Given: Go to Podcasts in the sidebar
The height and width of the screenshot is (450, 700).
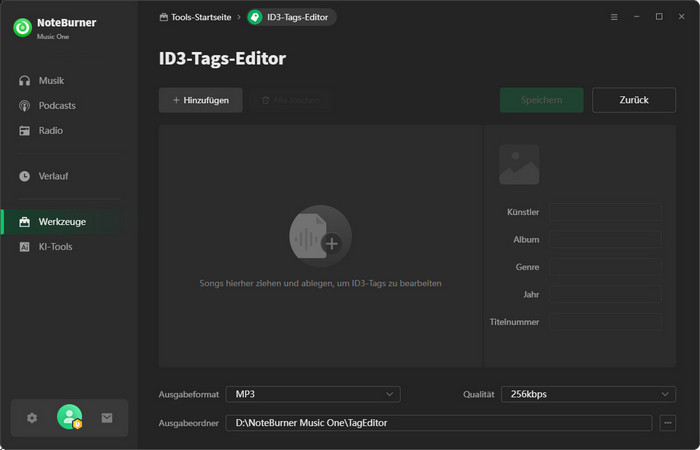Looking at the screenshot, I should point(57,105).
